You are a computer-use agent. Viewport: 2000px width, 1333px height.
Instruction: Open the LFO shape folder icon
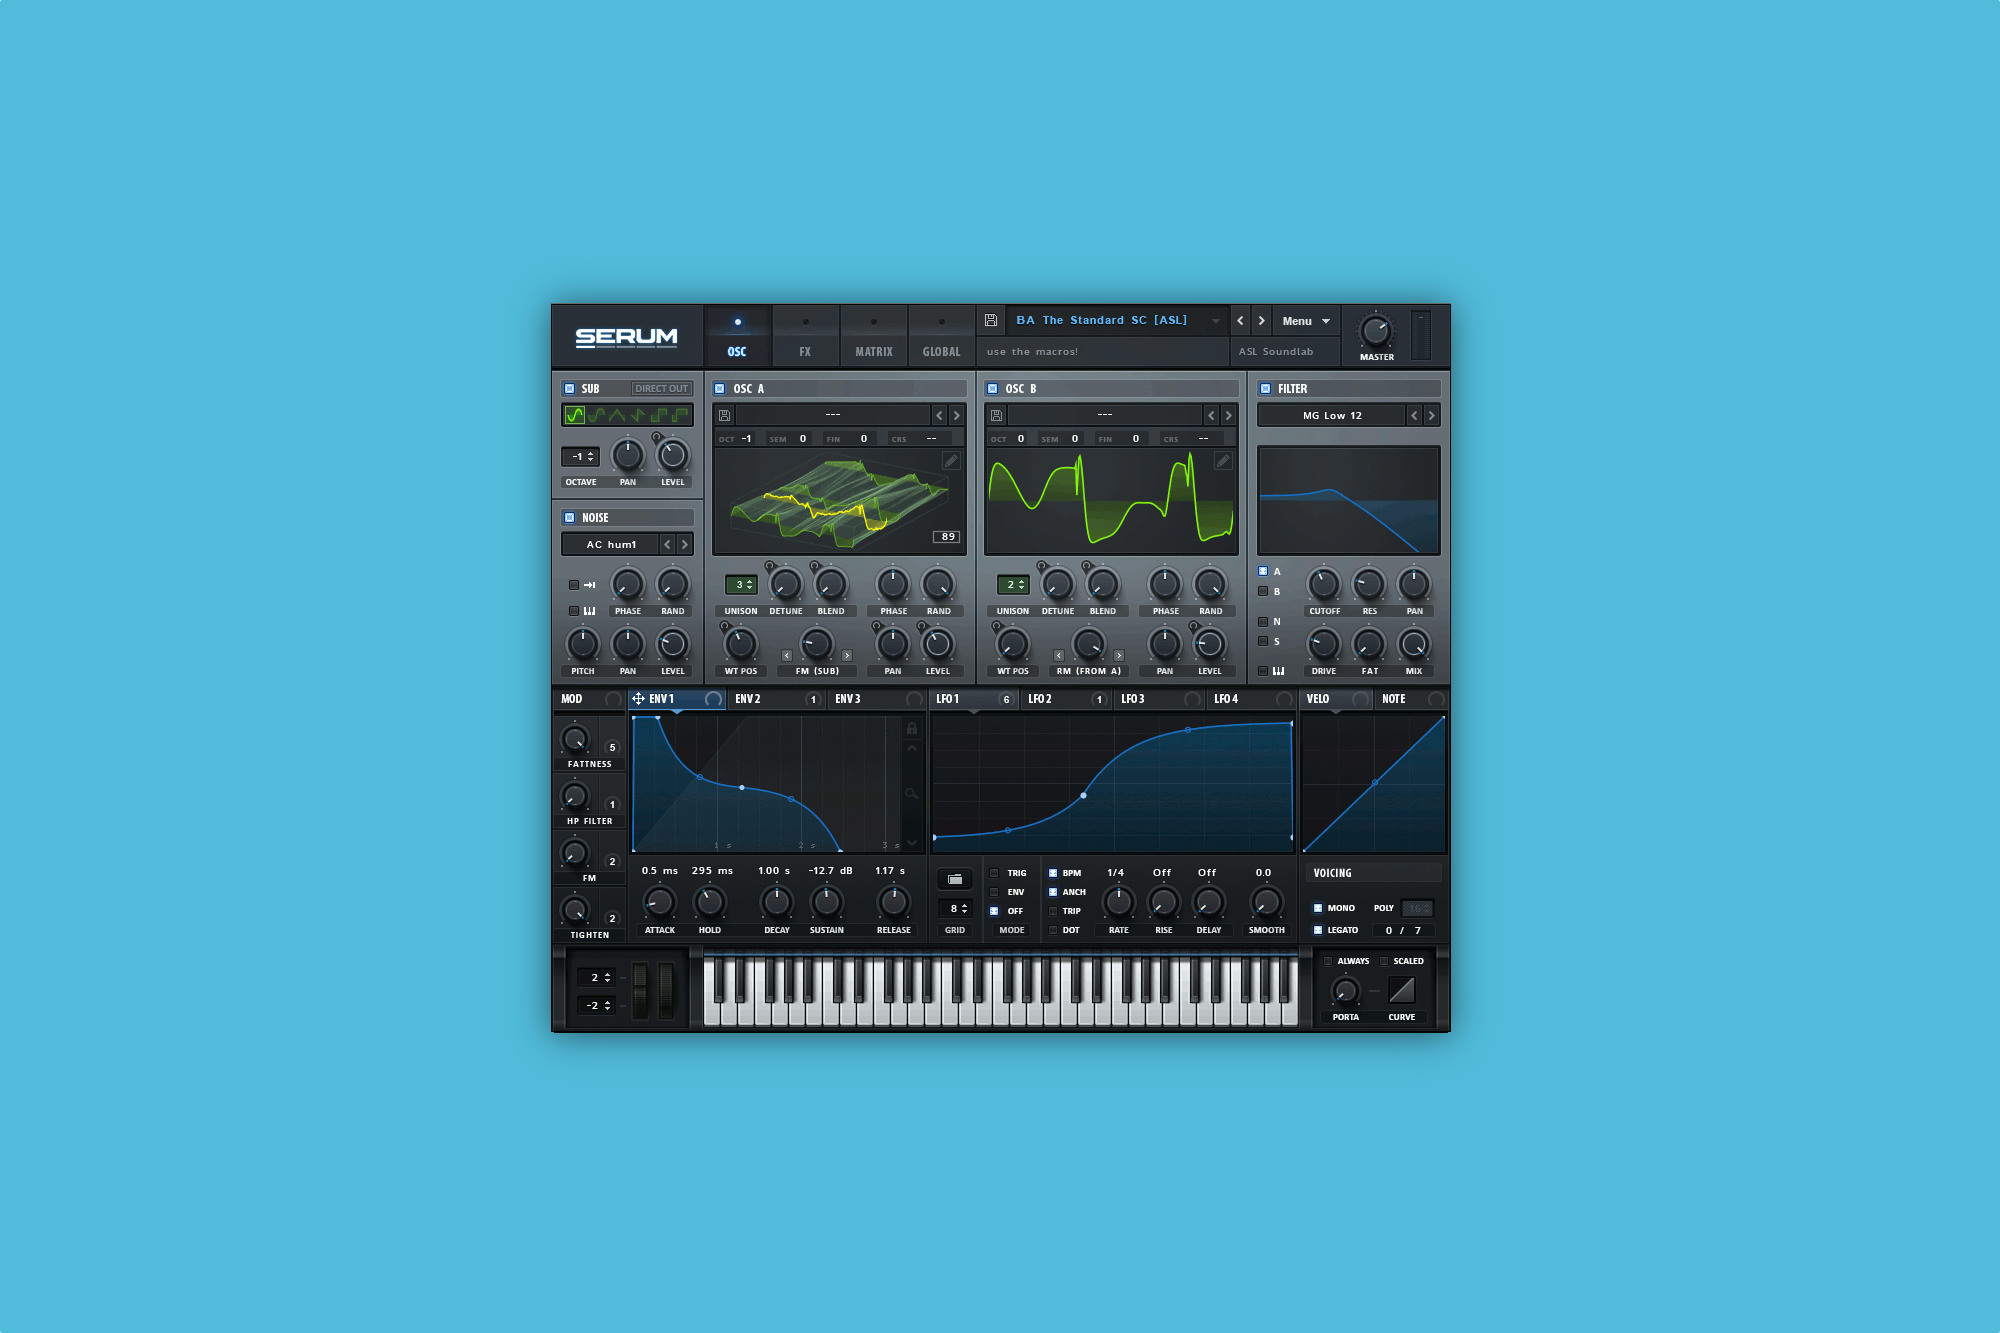click(955, 879)
